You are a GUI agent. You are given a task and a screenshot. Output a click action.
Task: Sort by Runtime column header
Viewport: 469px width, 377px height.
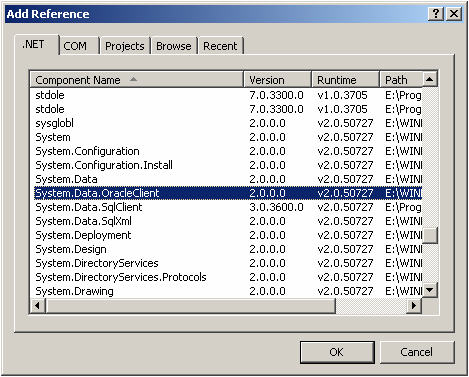click(346, 80)
